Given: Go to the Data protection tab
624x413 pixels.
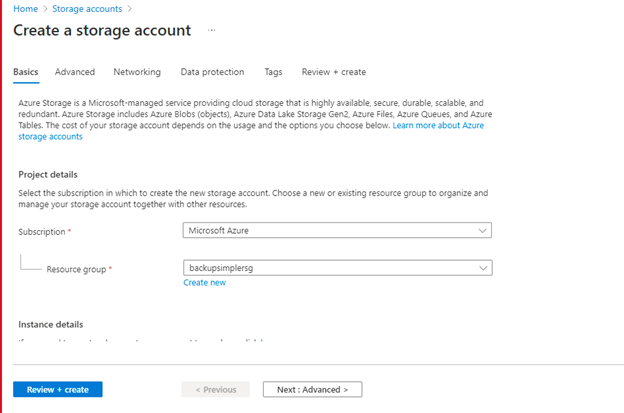Looking at the screenshot, I should [x=212, y=72].
